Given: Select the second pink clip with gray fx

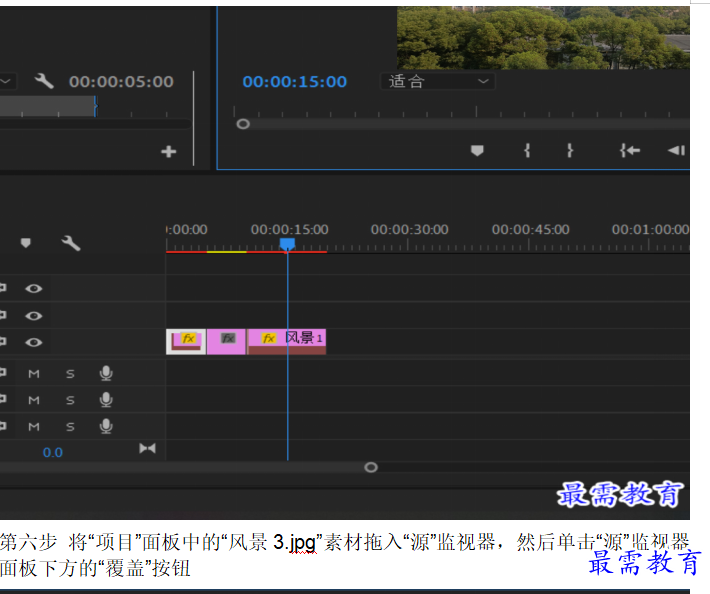Looking at the screenshot, I should [x=226, y=342].
